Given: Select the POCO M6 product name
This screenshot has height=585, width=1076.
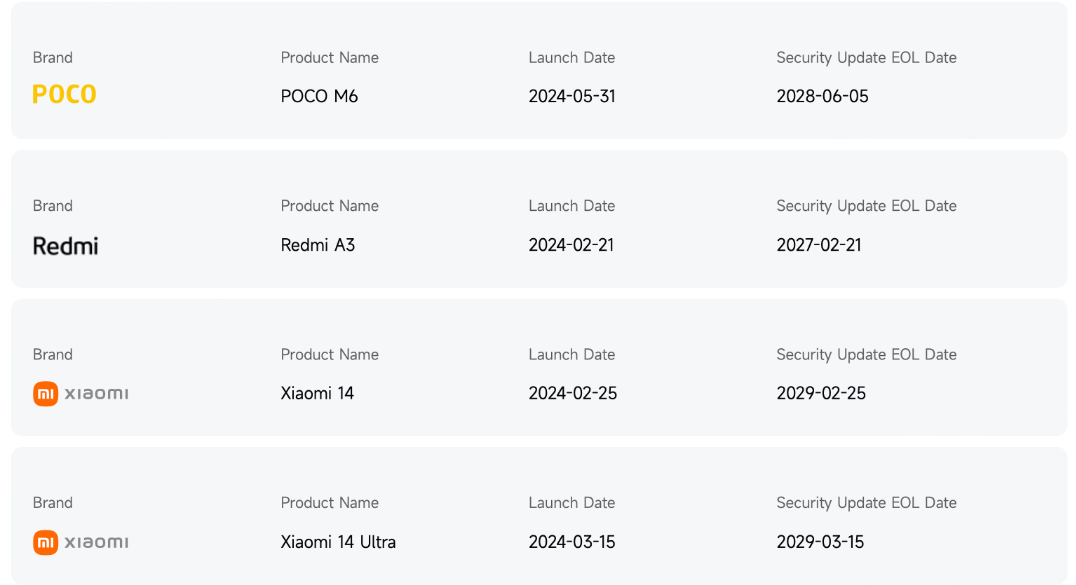Looking at the screenshot, I should pos(319,97).
